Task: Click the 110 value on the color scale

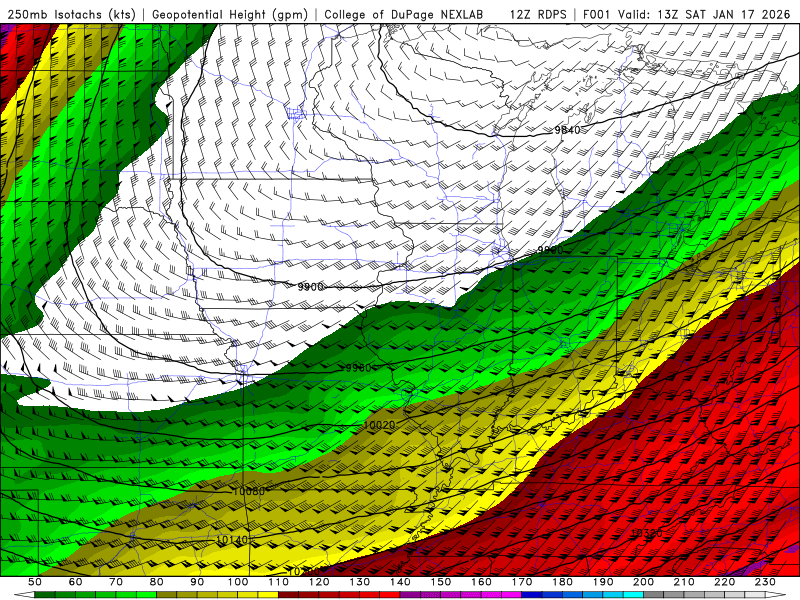Action: click(x=279, y=582)
